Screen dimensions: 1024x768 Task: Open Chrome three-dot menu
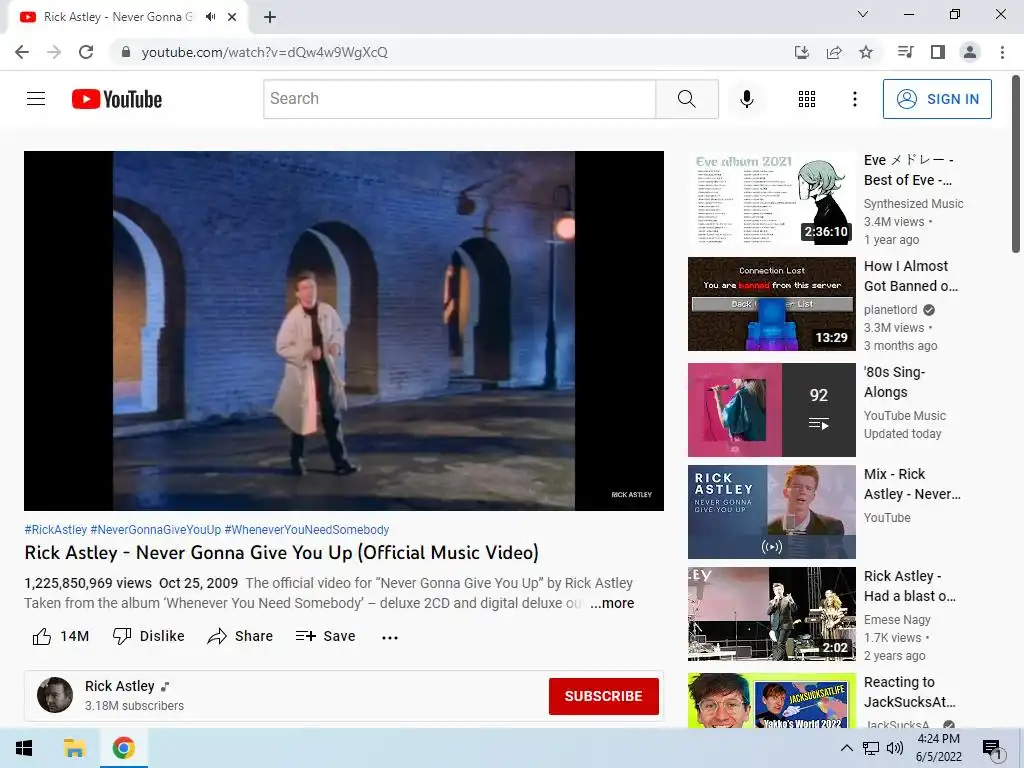click(x=1002, y=52)
